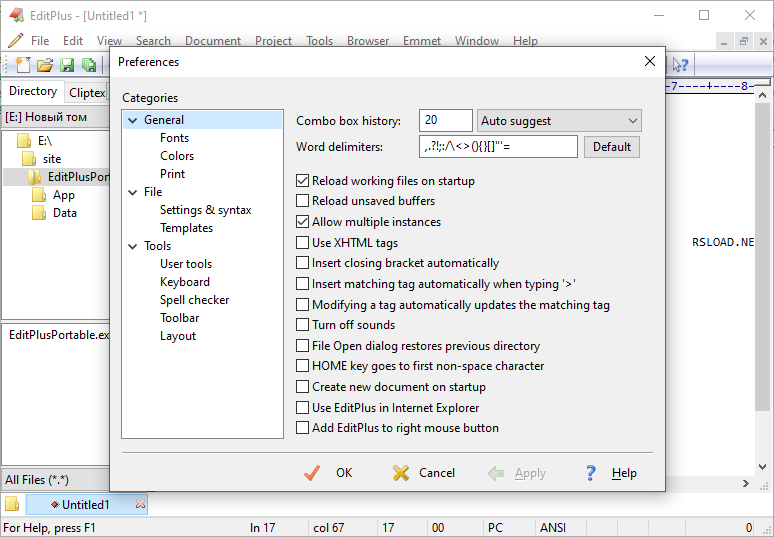Check HOME key goes to first non-space character
The image size is (774, 537).
302,366
